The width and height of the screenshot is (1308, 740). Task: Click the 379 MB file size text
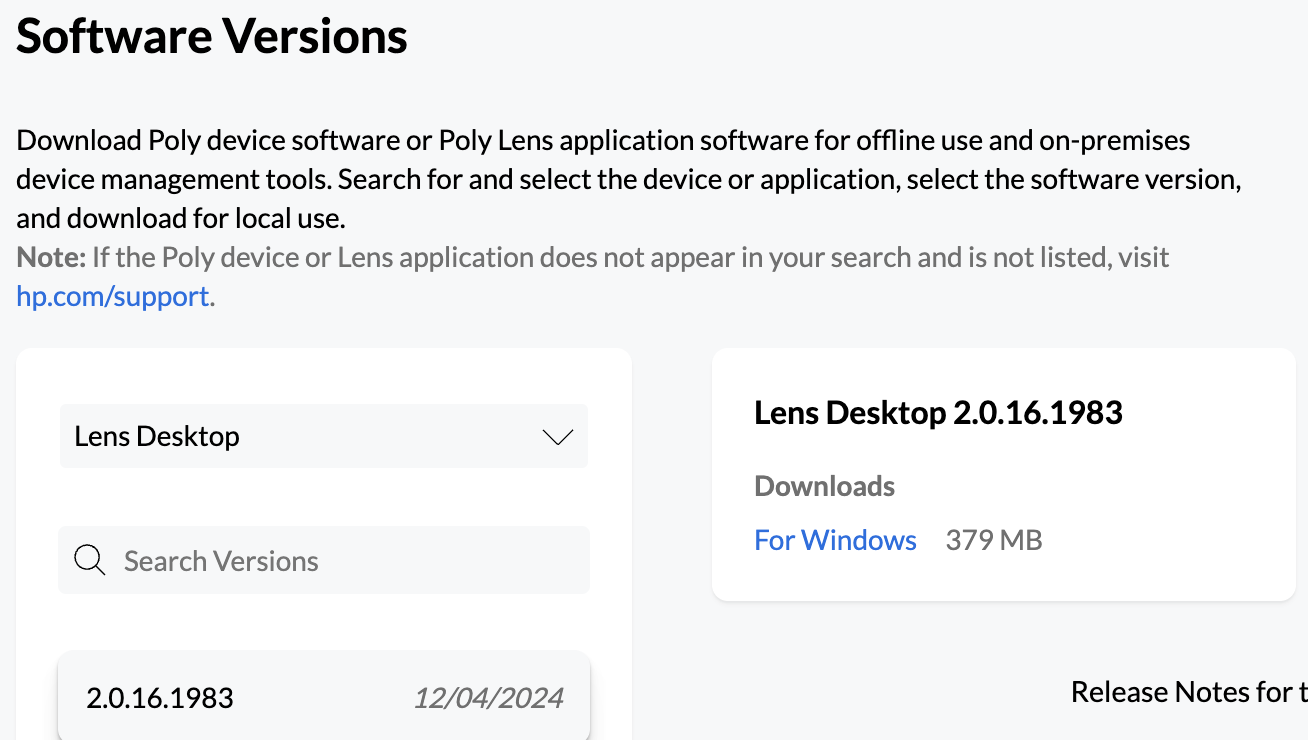(993, 540)
